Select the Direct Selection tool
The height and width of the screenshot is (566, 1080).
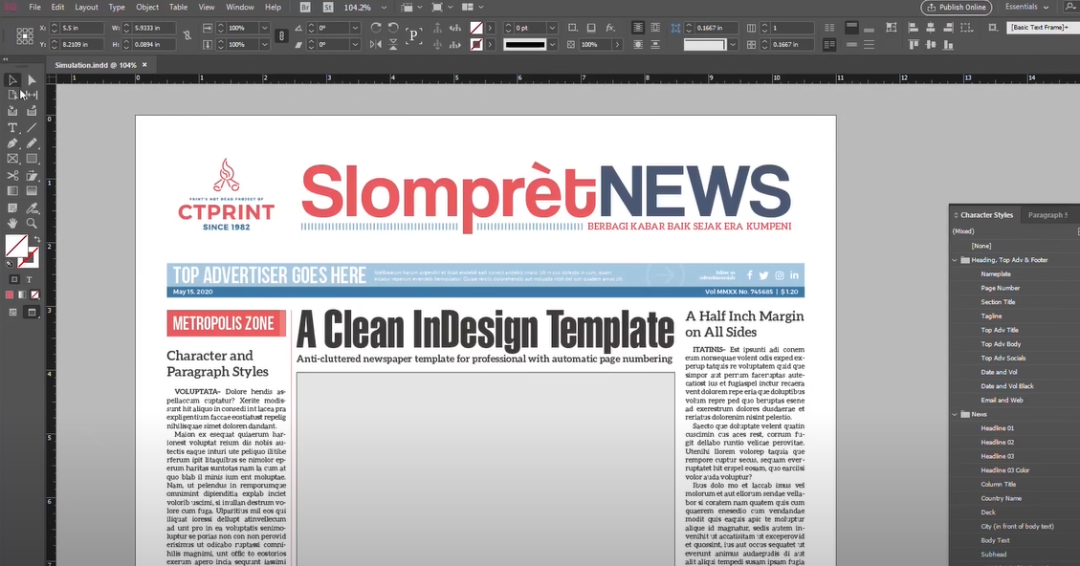(x=32, y=80)
